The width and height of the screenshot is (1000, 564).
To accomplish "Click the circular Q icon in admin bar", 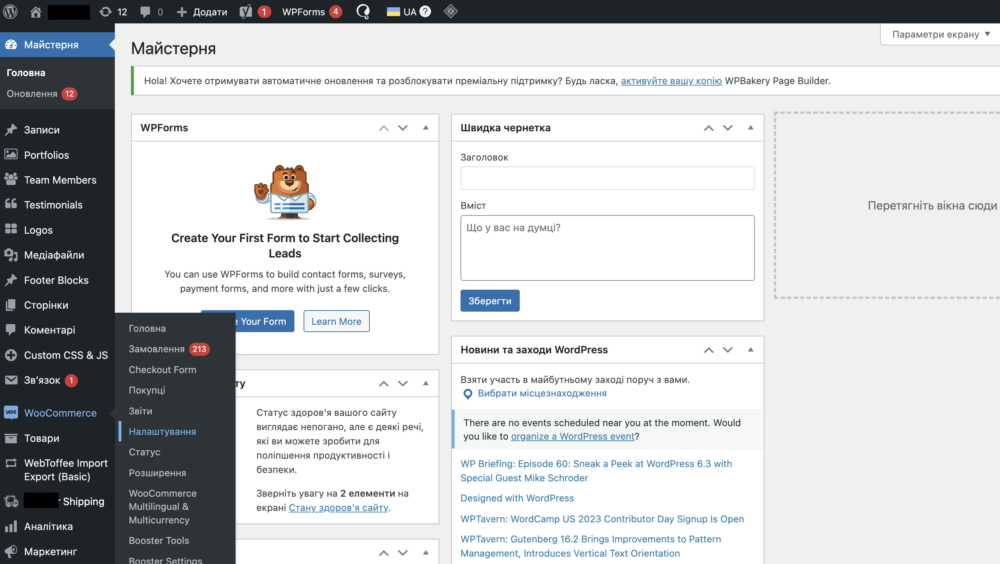I will [x=363, y=11].
